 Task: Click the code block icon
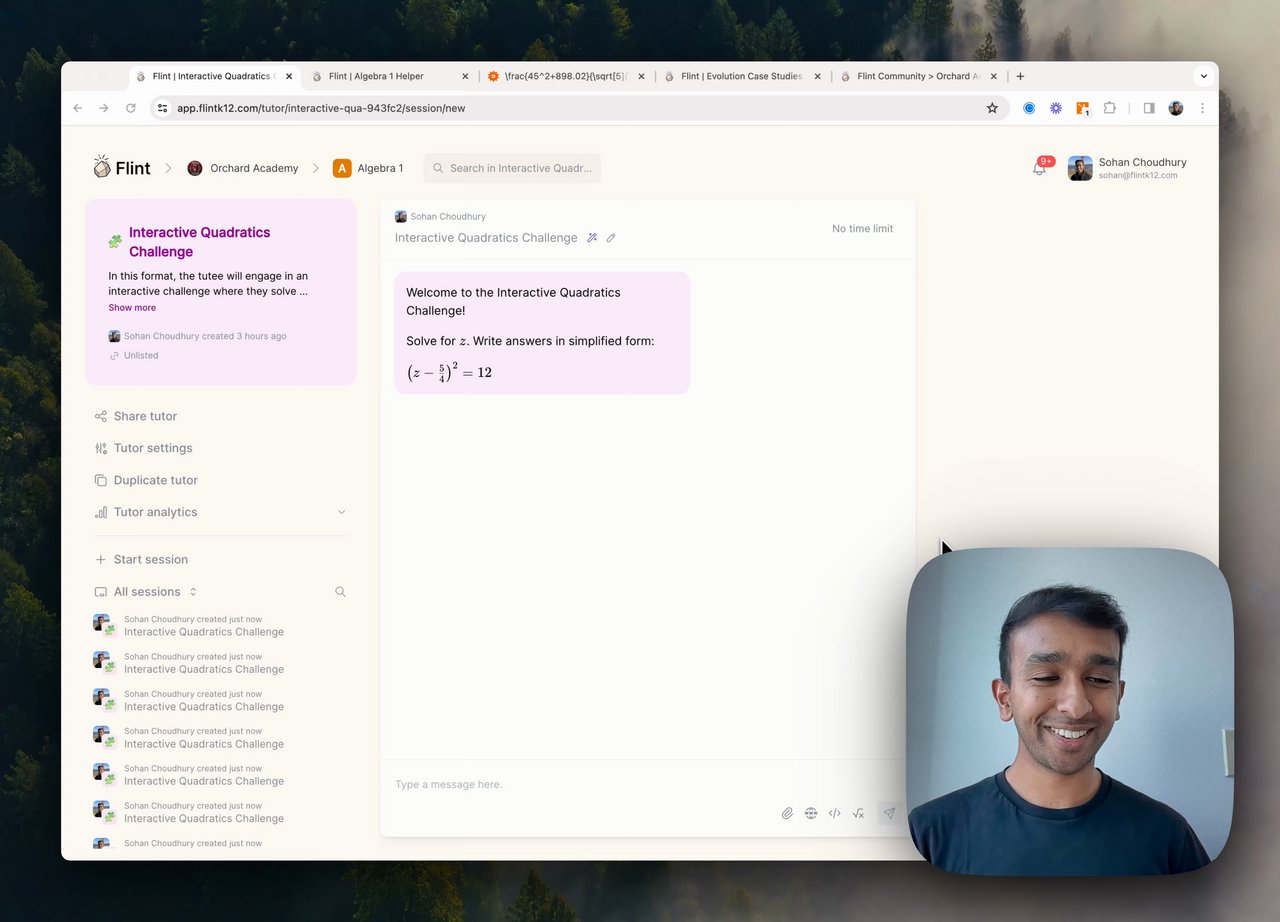[x=835, y=813]
